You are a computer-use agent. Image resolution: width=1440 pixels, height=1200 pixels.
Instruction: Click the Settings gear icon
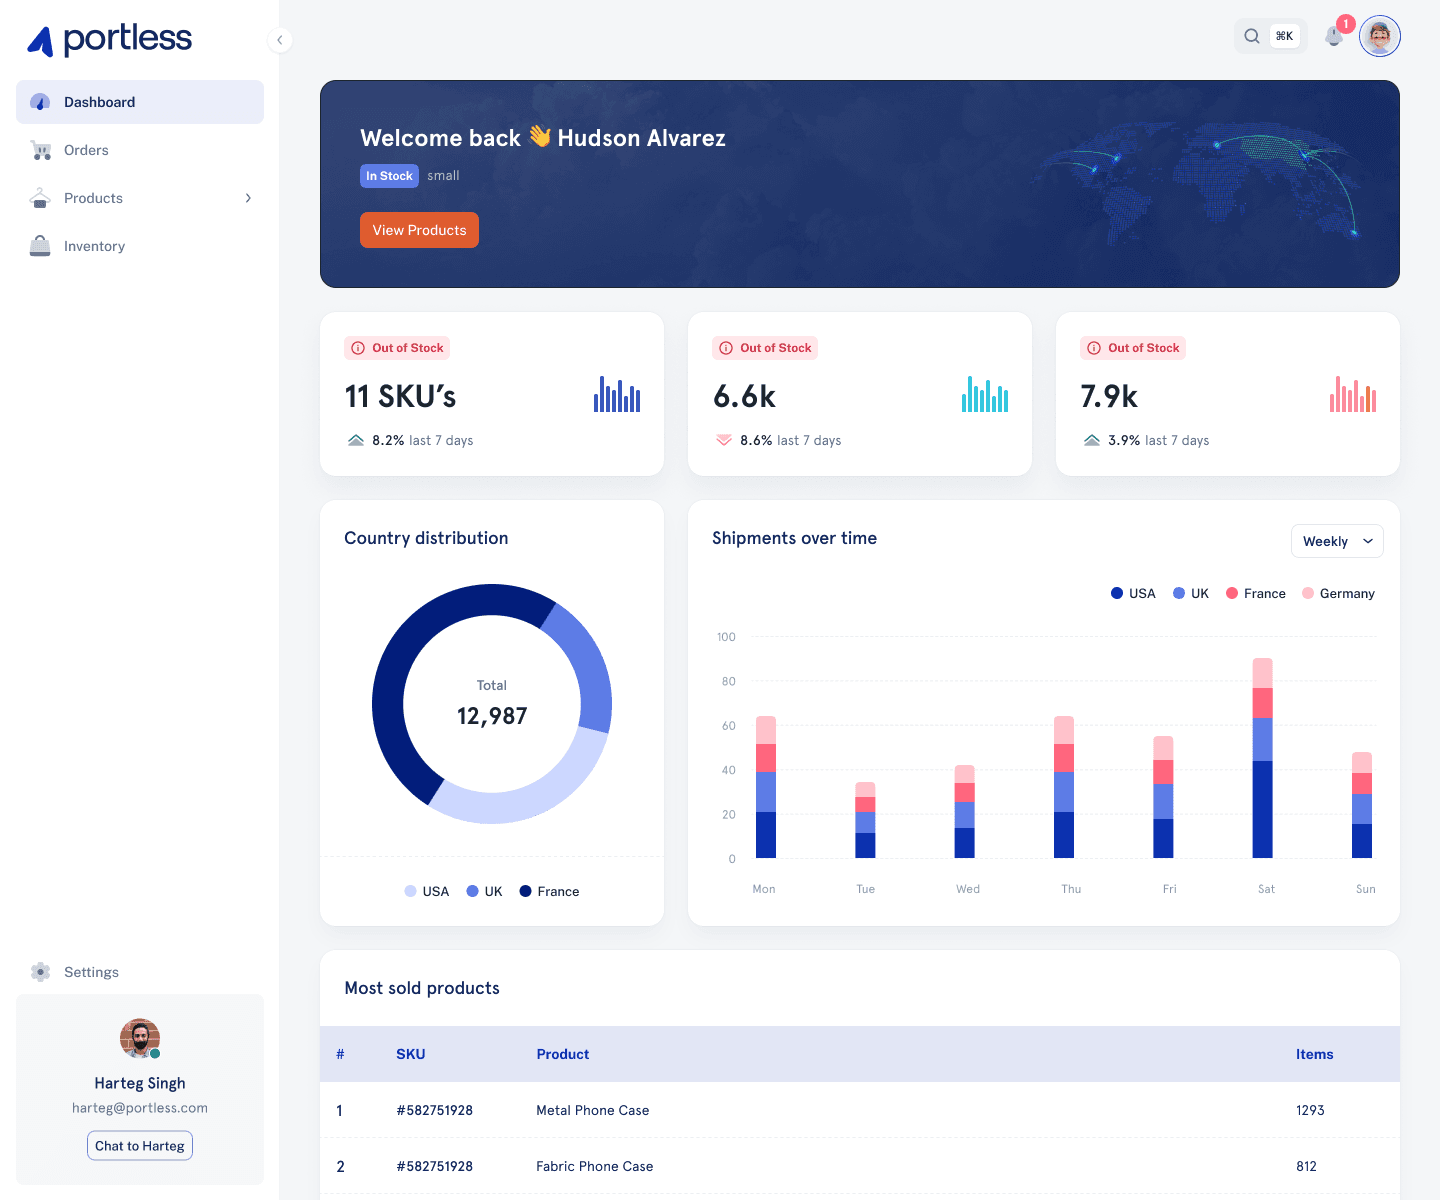tap(40, 972)
